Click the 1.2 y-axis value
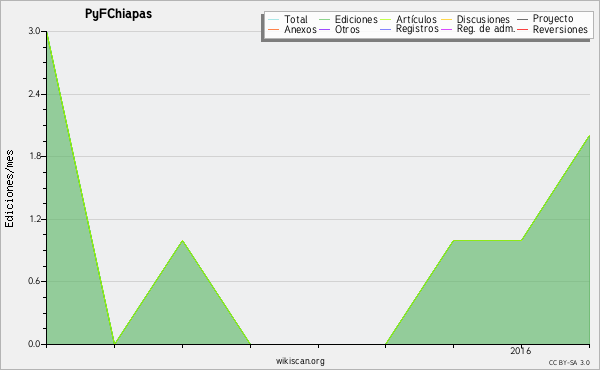Image resolution: width=600 pixels, height=370 pixels. tap(34, 219)
